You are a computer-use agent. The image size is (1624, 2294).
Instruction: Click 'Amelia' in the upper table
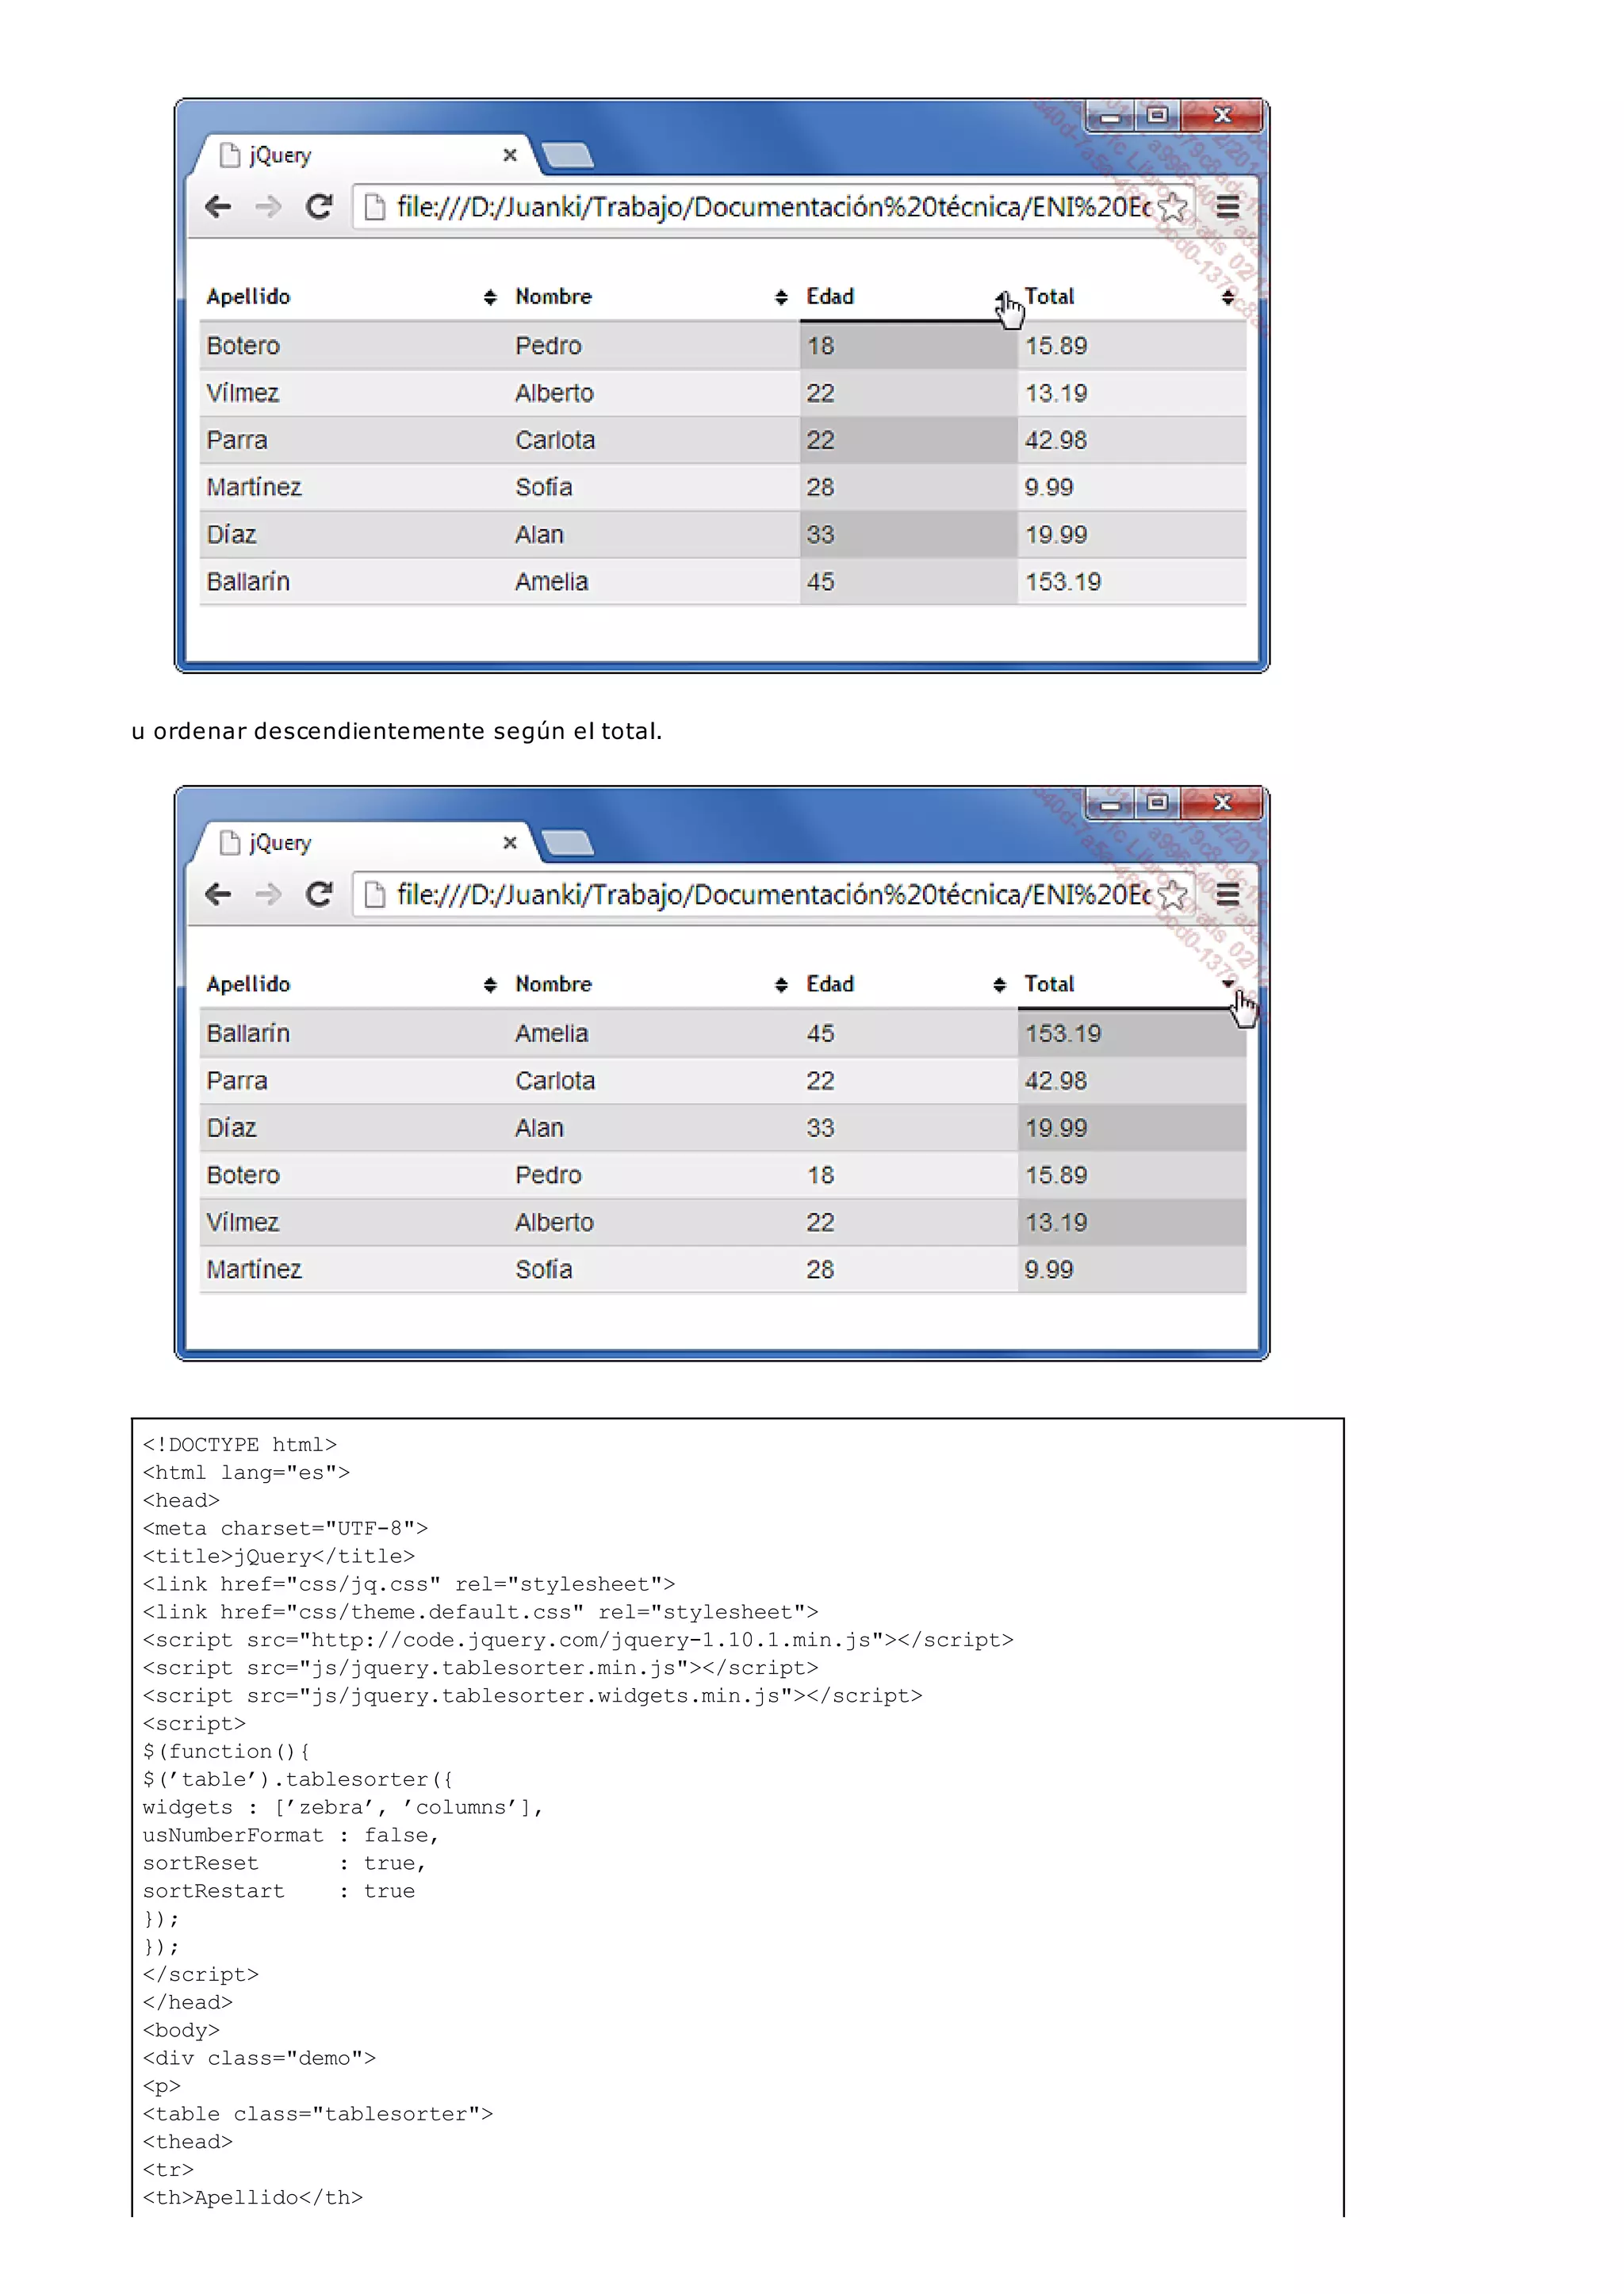(552, 582)
